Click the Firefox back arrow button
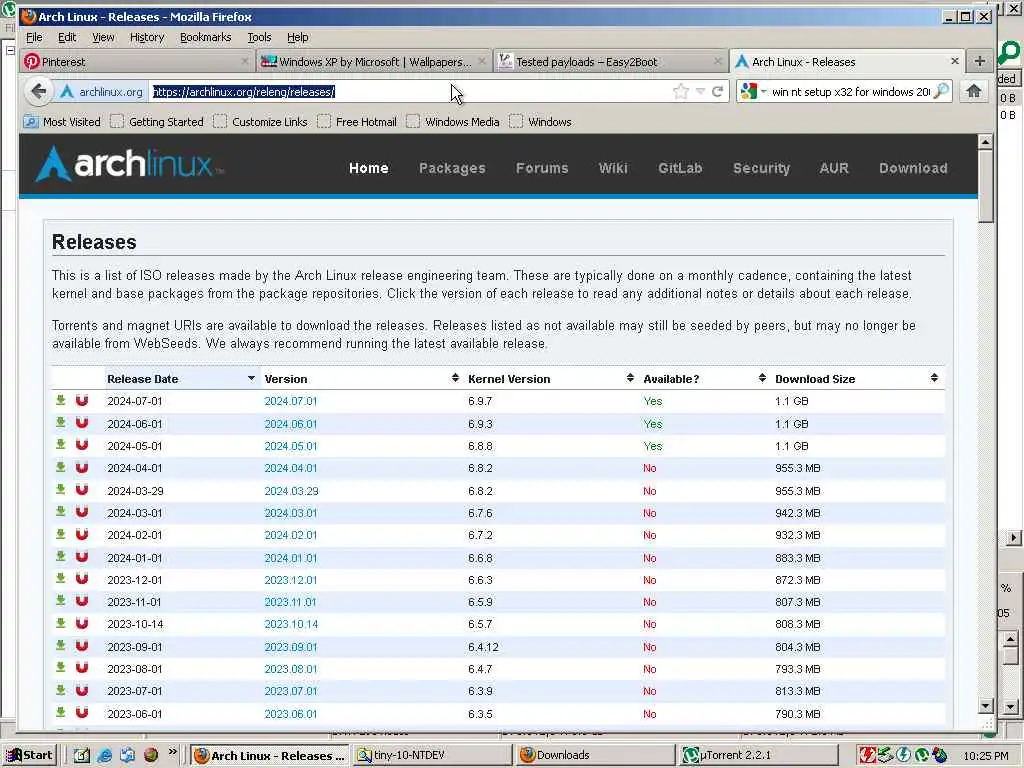1024x768 pixels. coord(39,91)
